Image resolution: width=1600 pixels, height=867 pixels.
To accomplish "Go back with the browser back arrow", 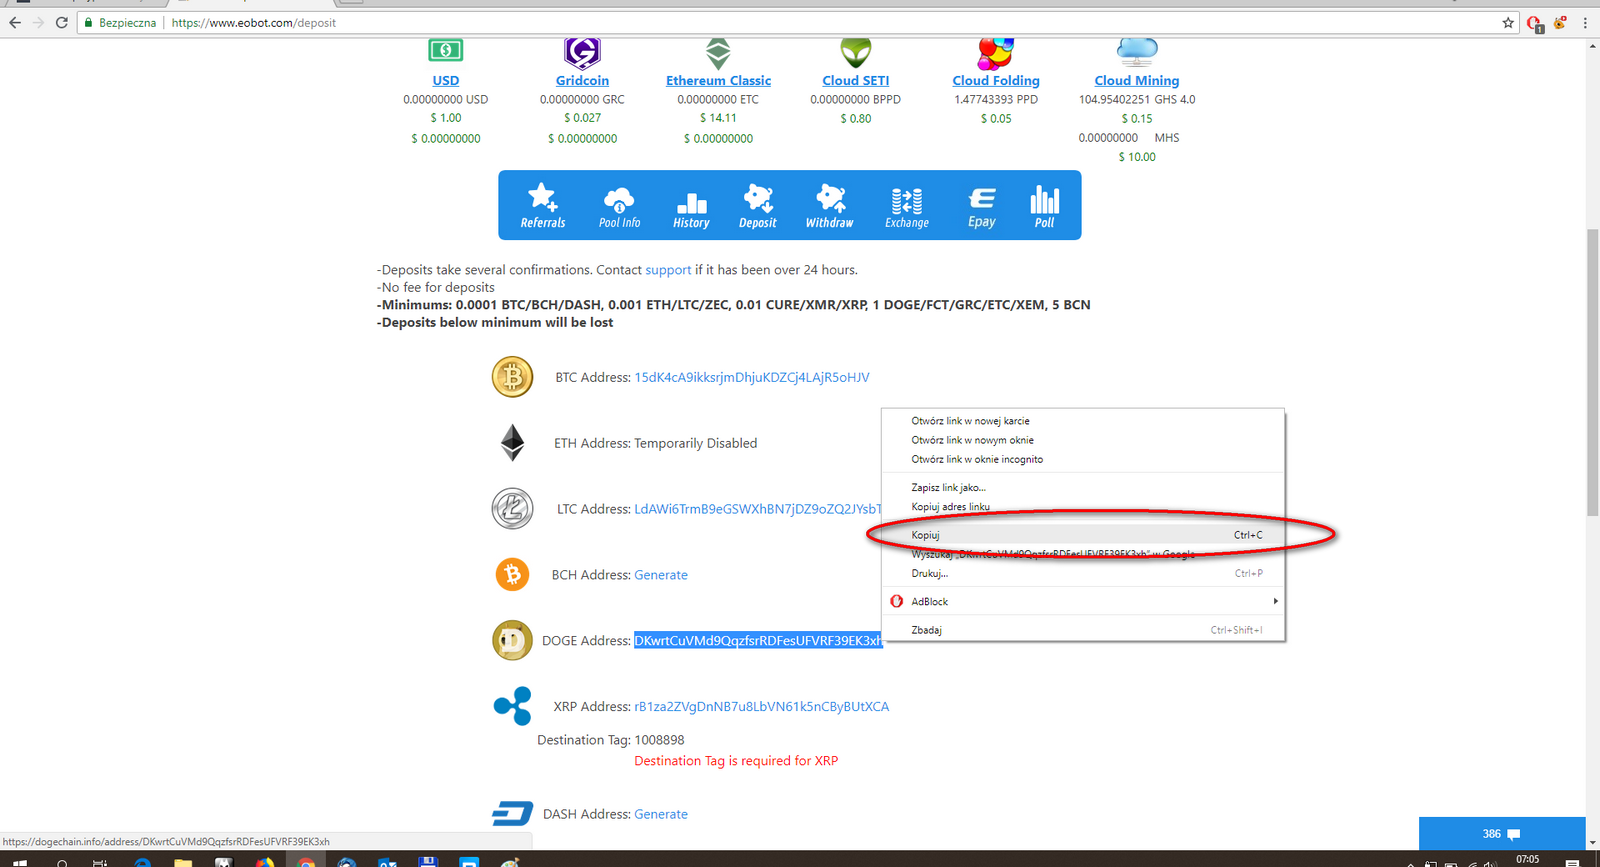I will 15,22.
